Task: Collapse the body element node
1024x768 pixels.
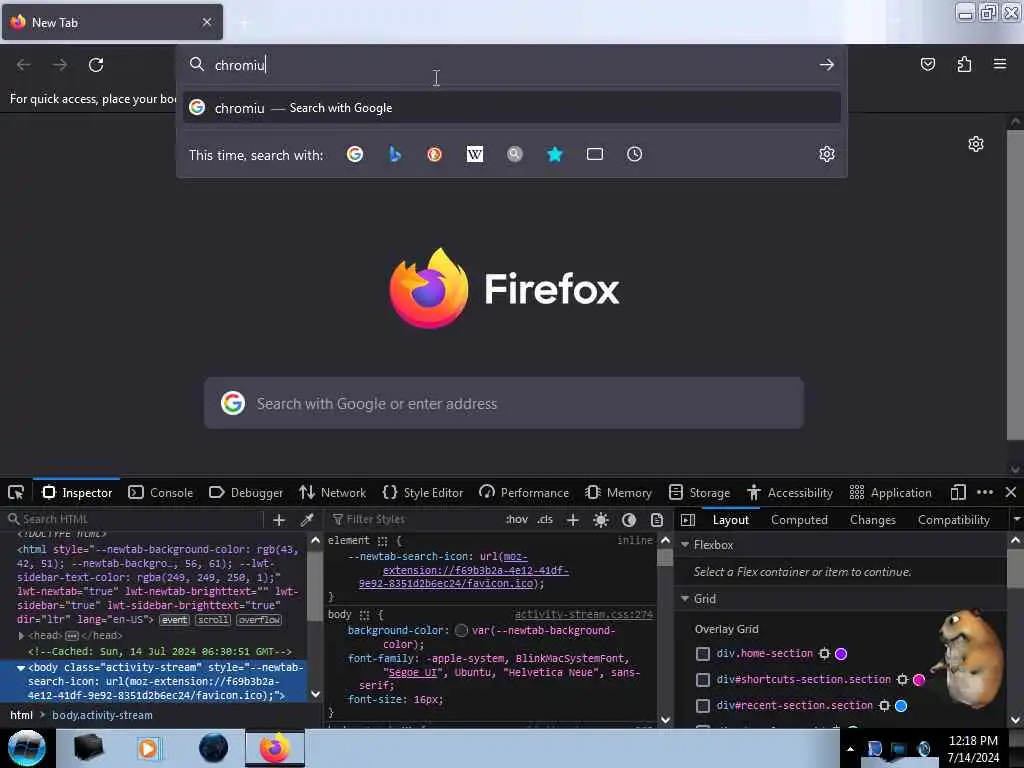Action: (21, 667)
